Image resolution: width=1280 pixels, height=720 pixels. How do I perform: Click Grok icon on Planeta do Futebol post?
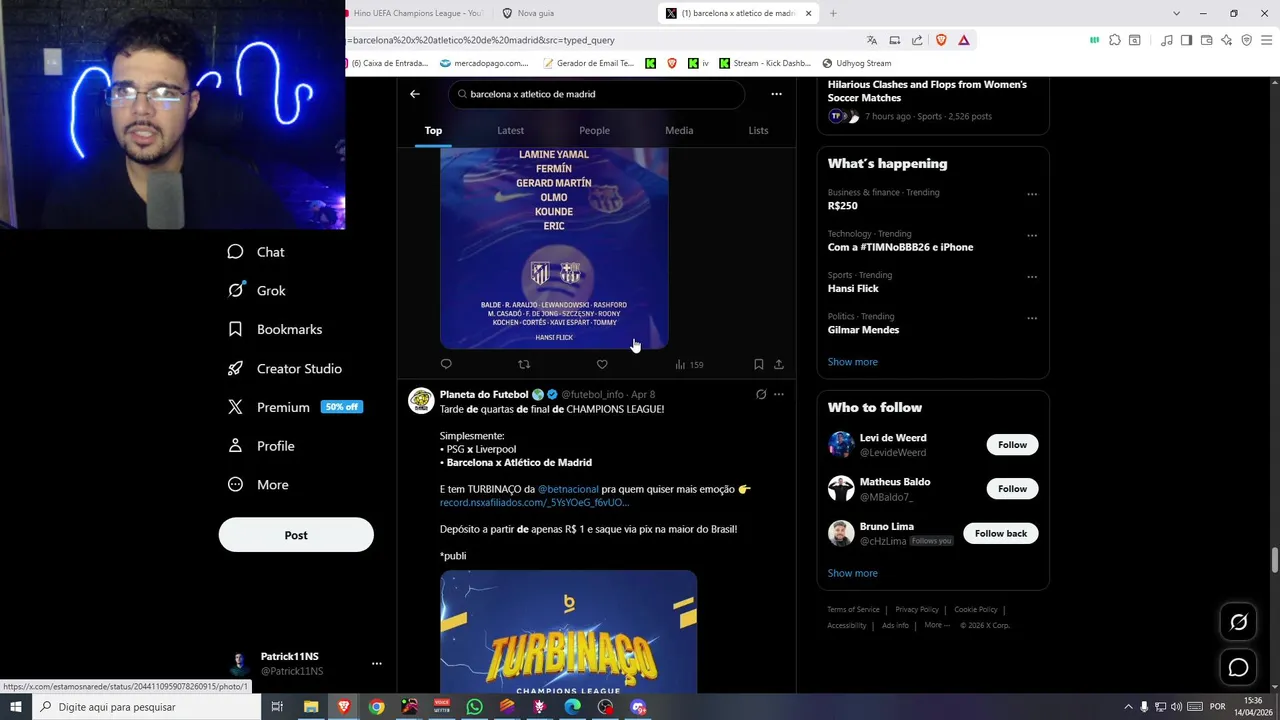coord(761,394)
